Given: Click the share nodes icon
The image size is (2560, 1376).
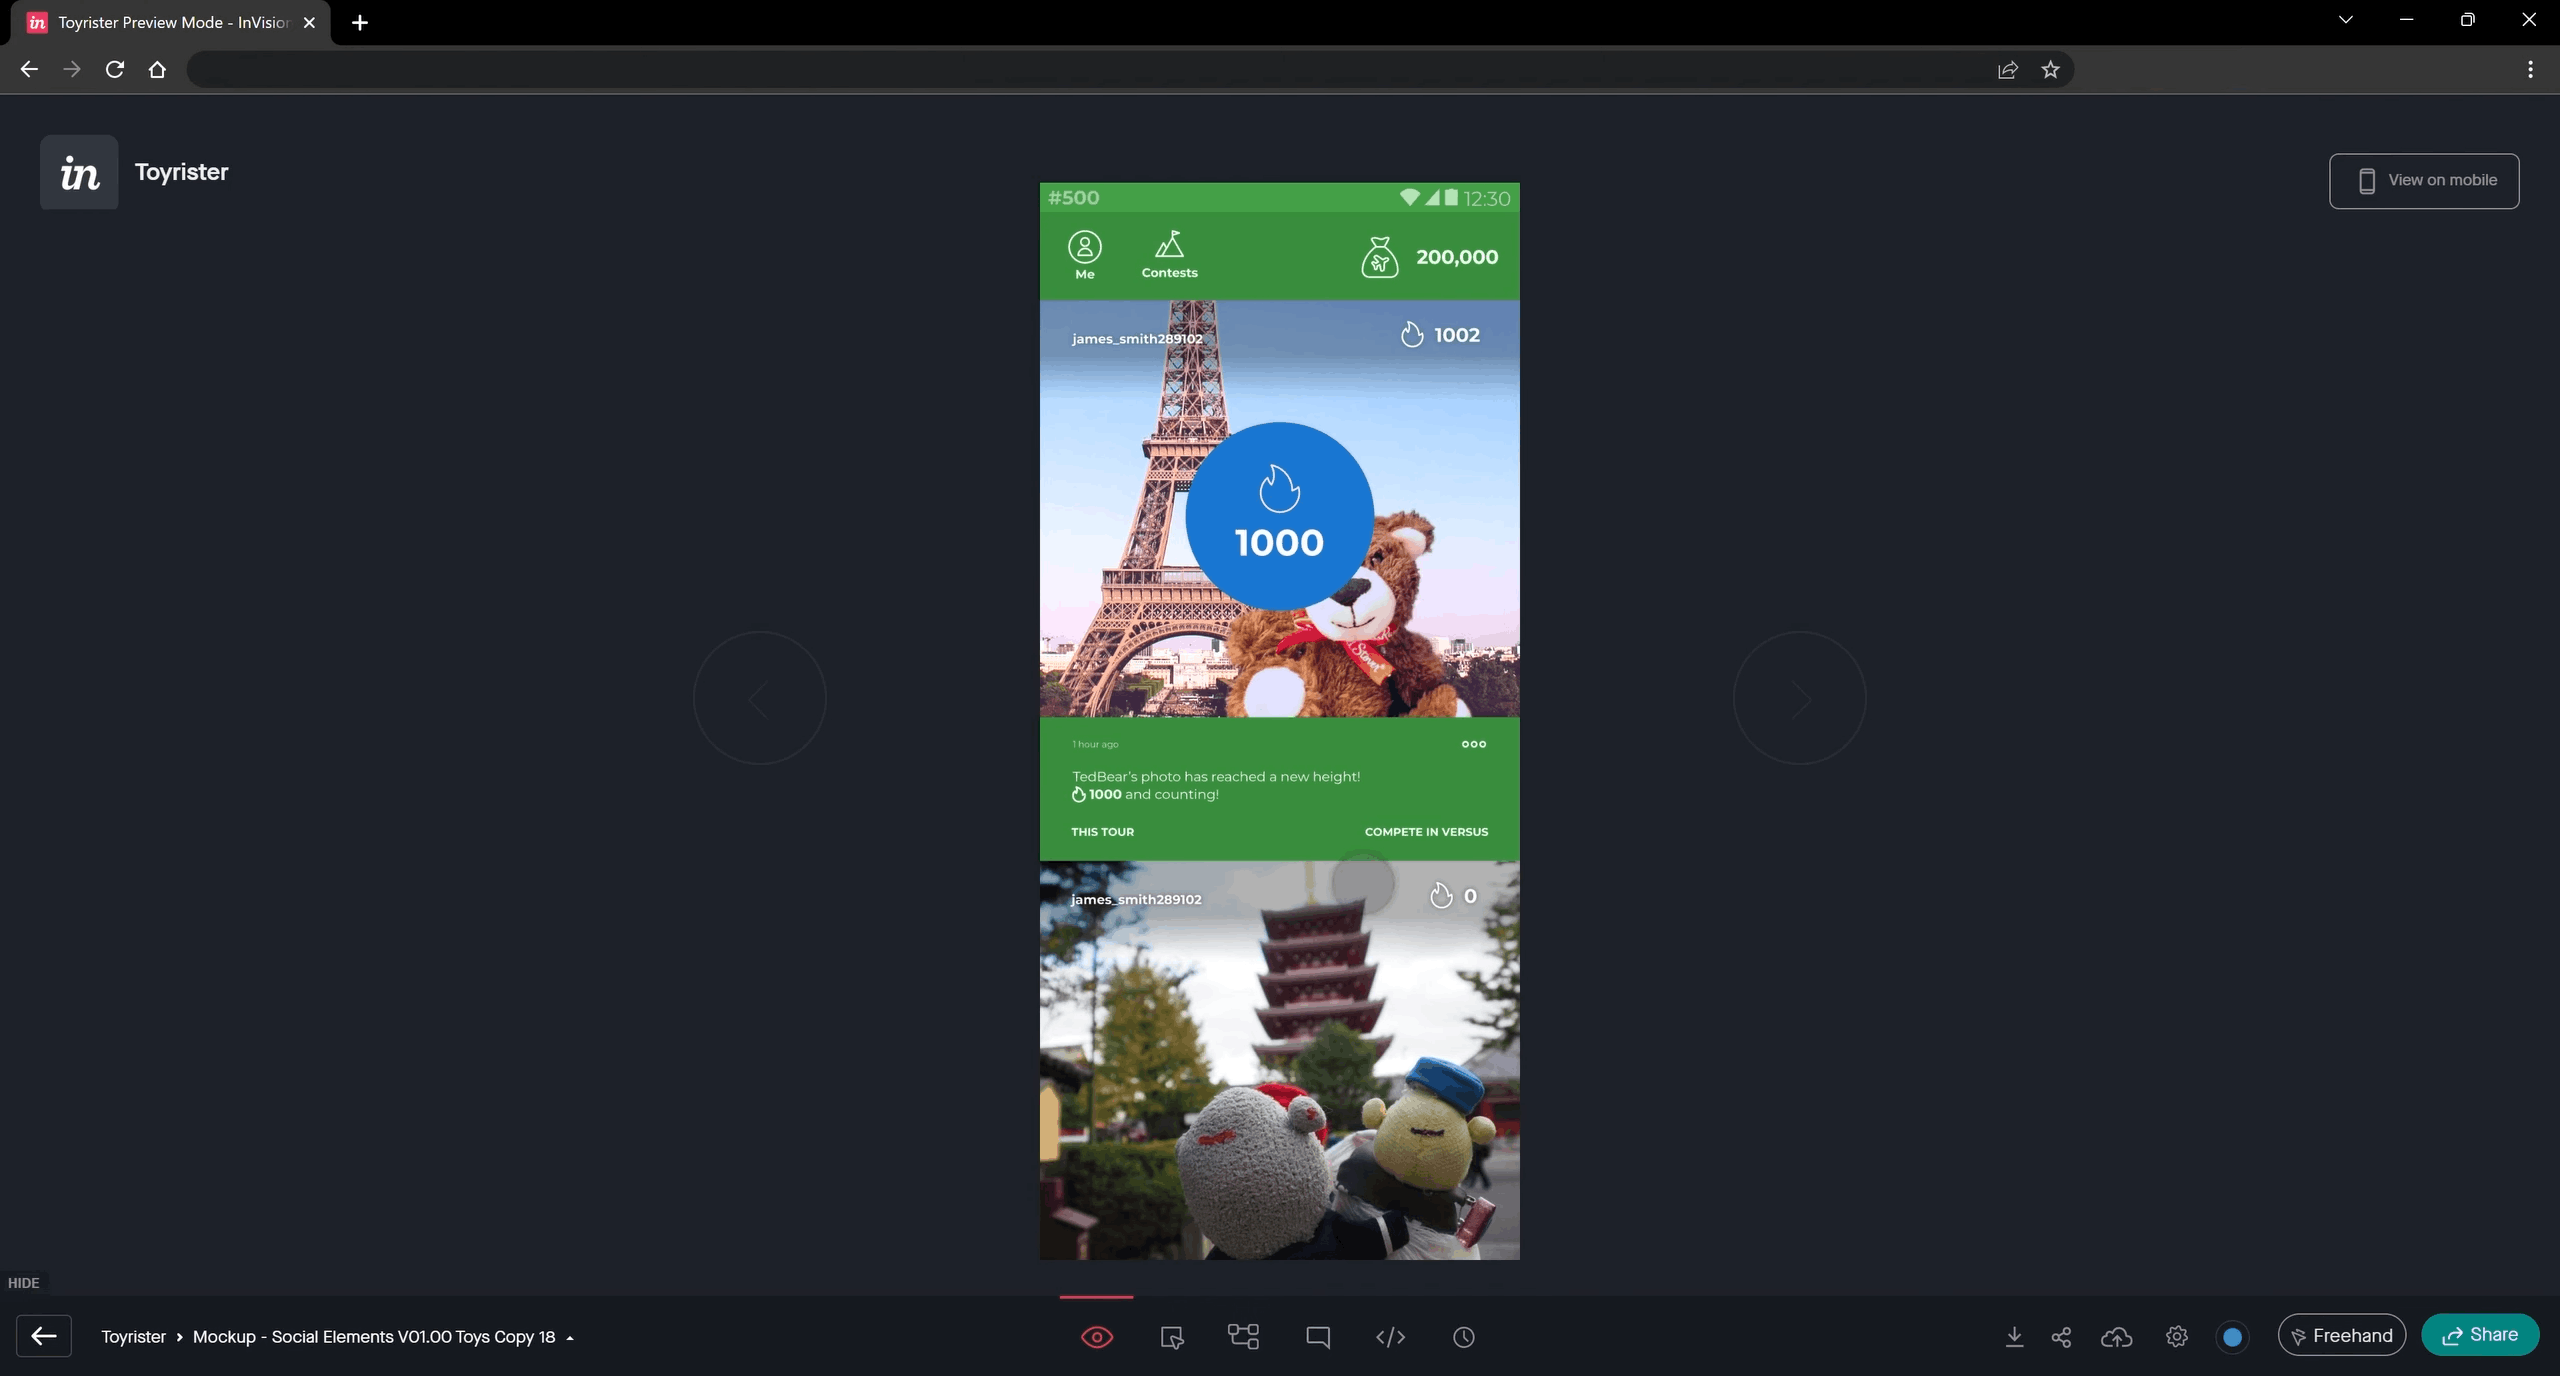Looking at the screenshot, I should [x=2061, y=1337].
